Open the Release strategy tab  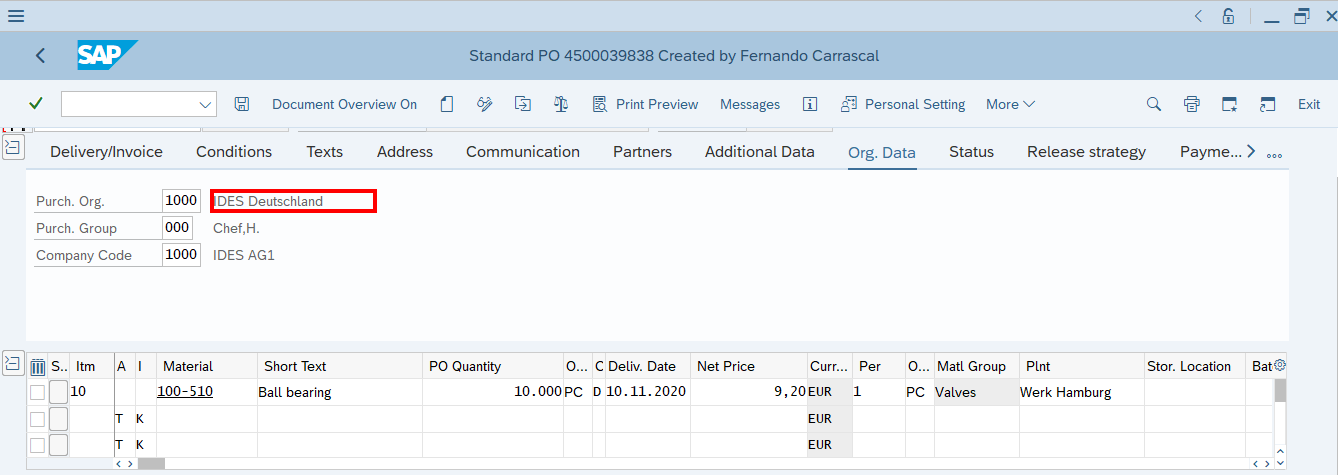pyautogui.click(x=1086, y=152)
